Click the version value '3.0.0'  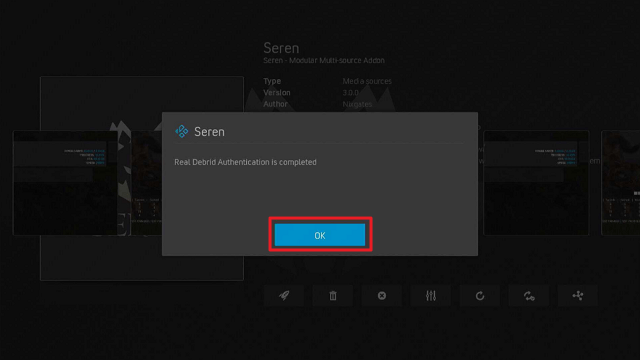click(x=351, y=93)
